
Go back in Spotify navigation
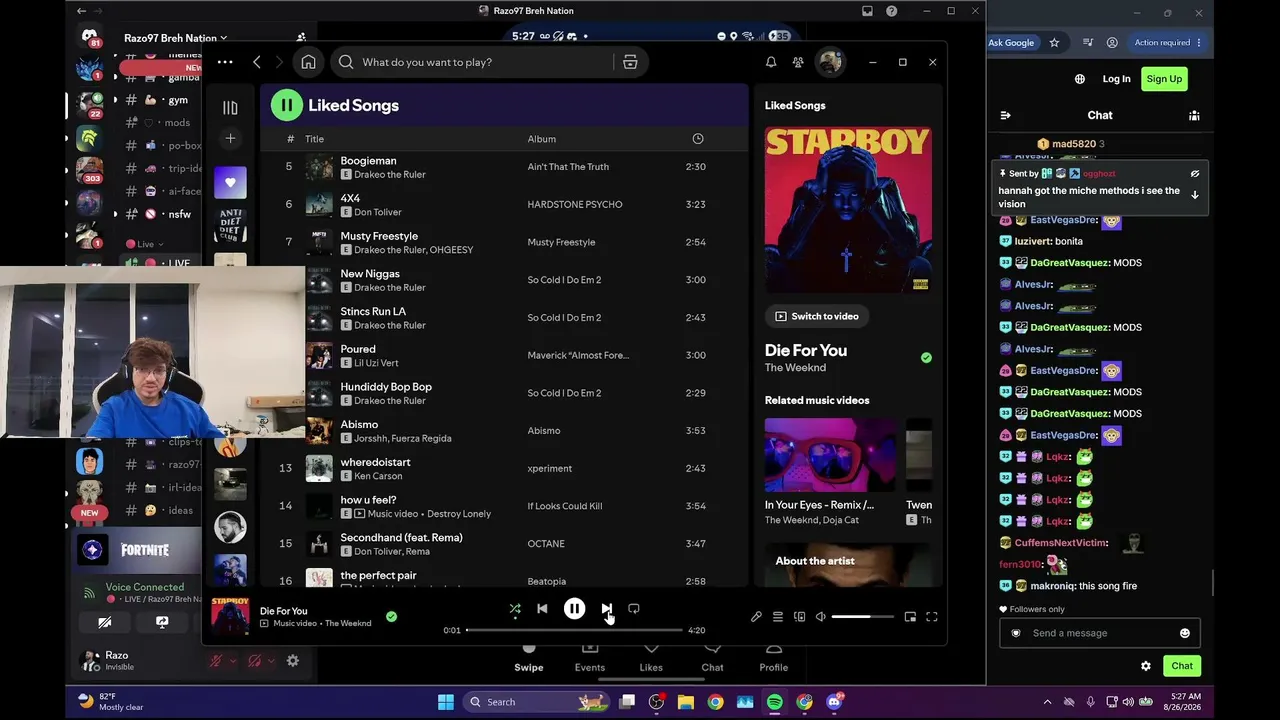[257, 62]
